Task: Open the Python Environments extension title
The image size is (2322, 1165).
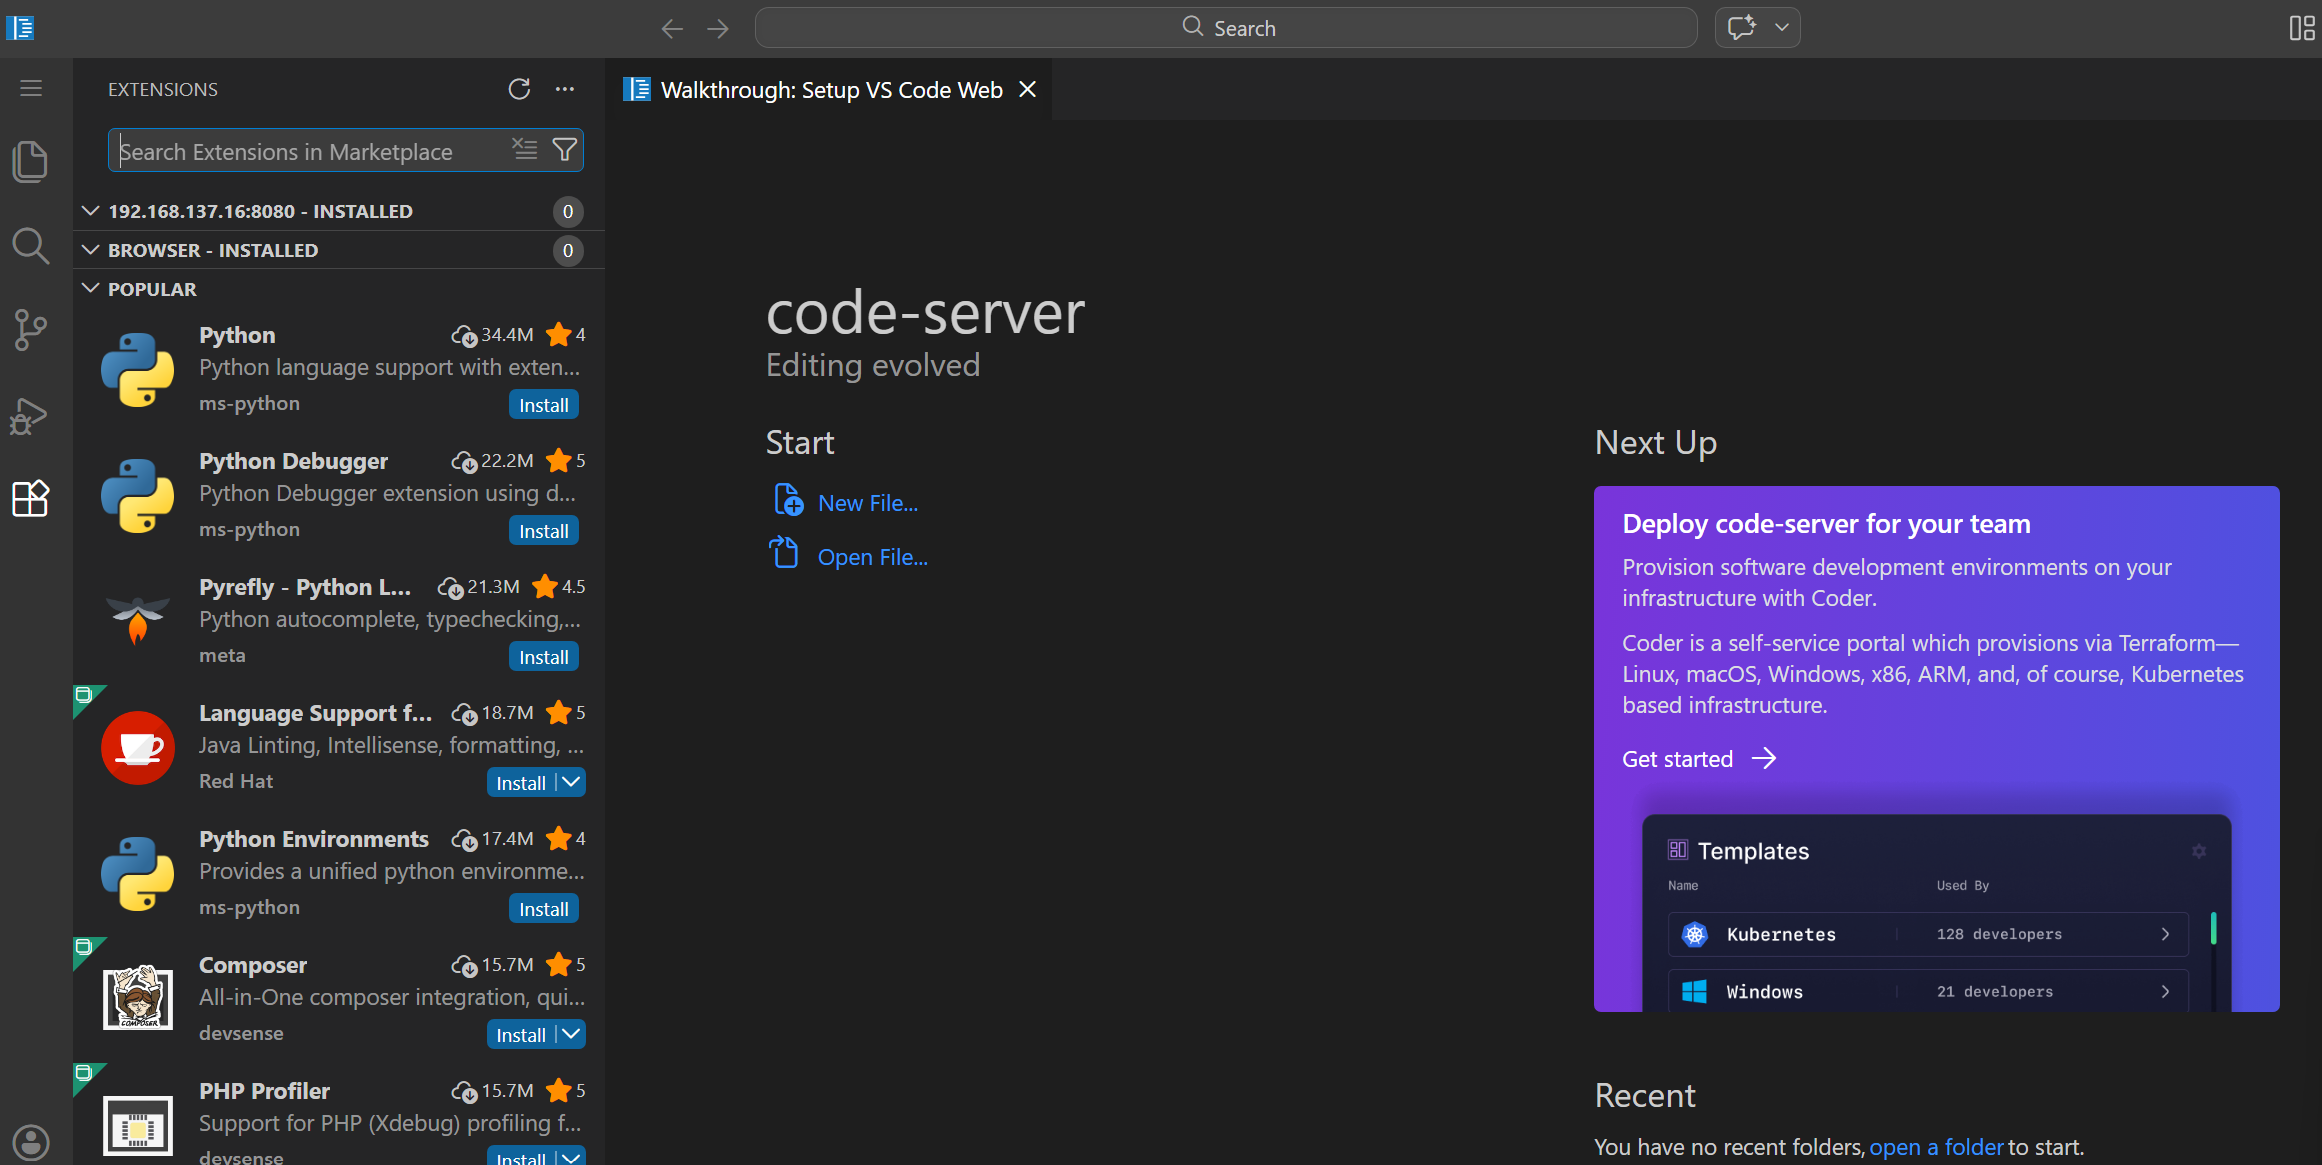Action: (314, 839)
